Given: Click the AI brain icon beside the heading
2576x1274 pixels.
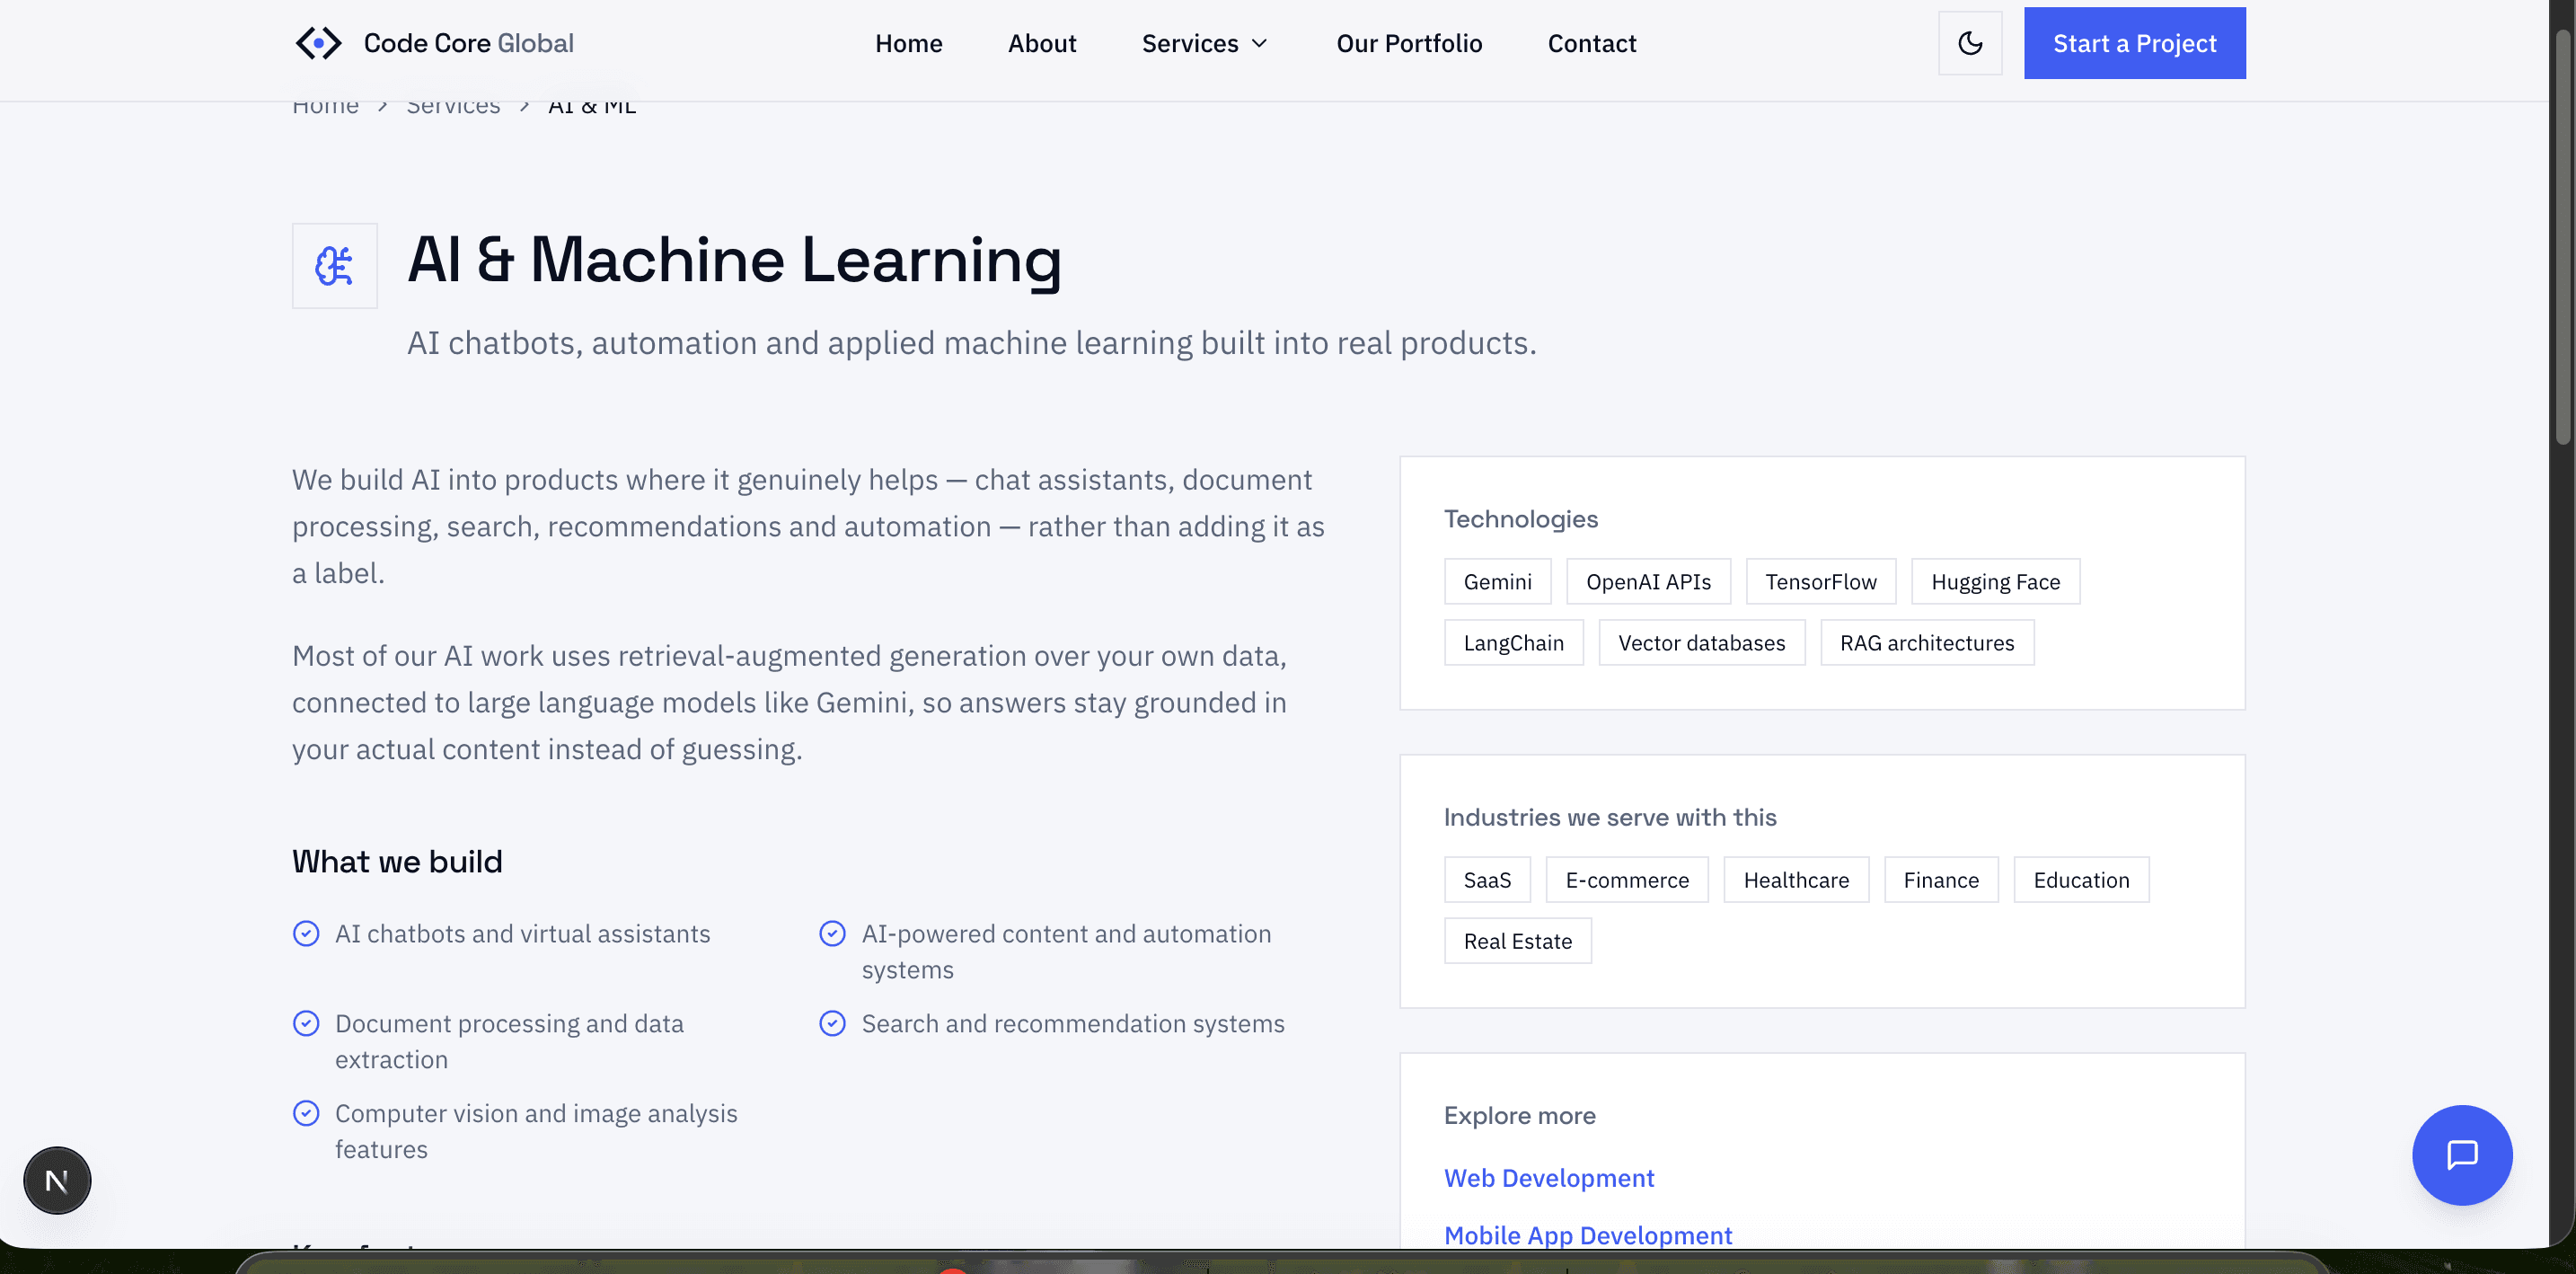Looking at the screenshot, I should (334, 266).
